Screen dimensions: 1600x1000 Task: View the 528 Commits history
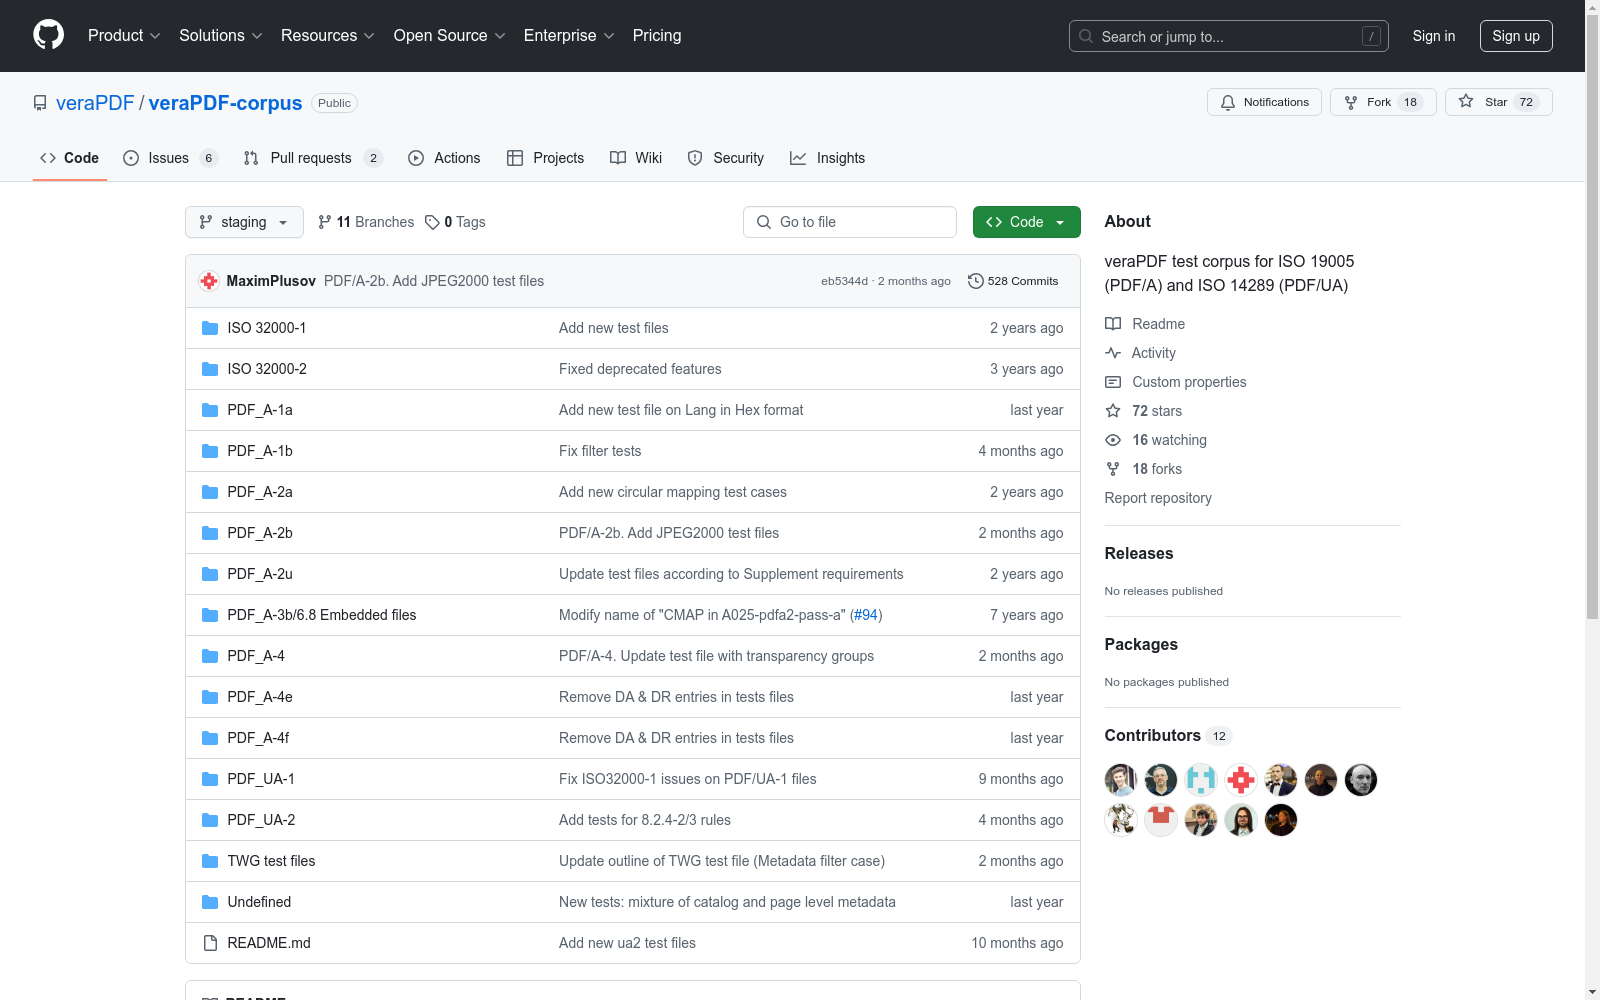point(1013,281)
